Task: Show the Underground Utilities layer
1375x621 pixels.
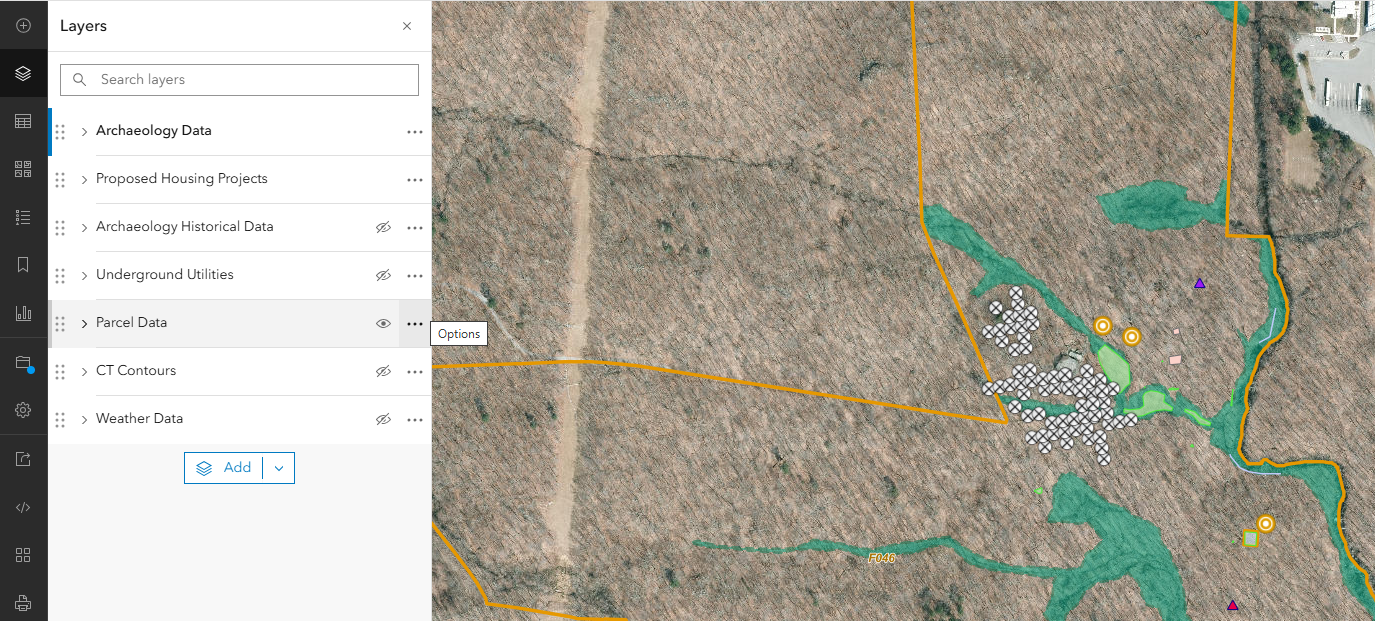Action: pos(383,275)
